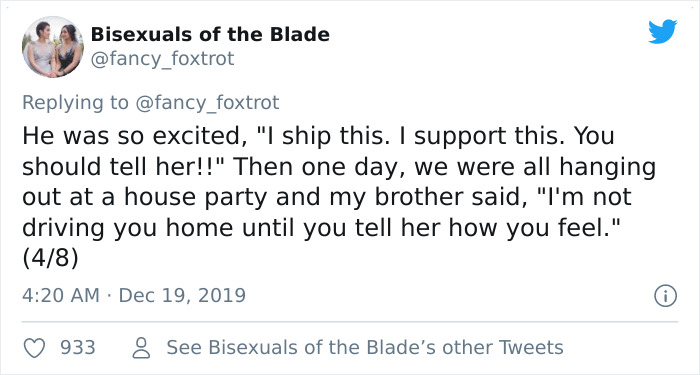
Task: Click the Twitter bird logo
Action: click(x=662, y=32)
